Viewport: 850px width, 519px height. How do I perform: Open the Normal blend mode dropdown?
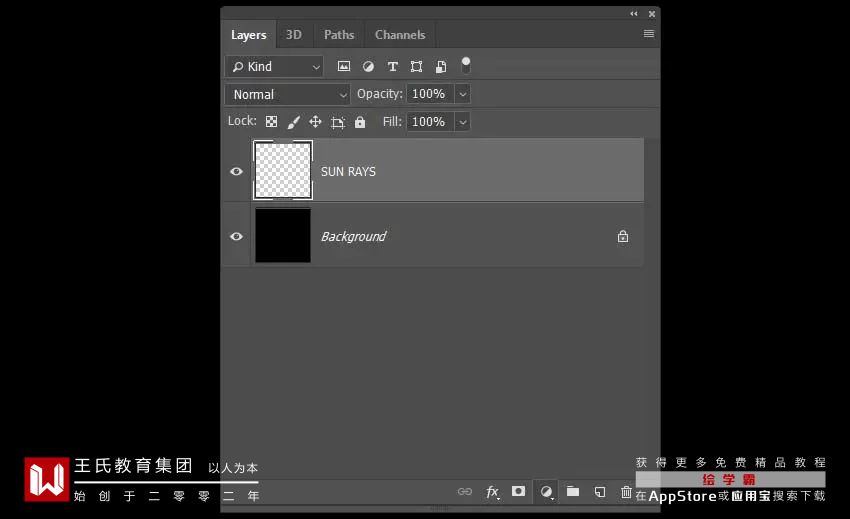(x=288, y=94)
